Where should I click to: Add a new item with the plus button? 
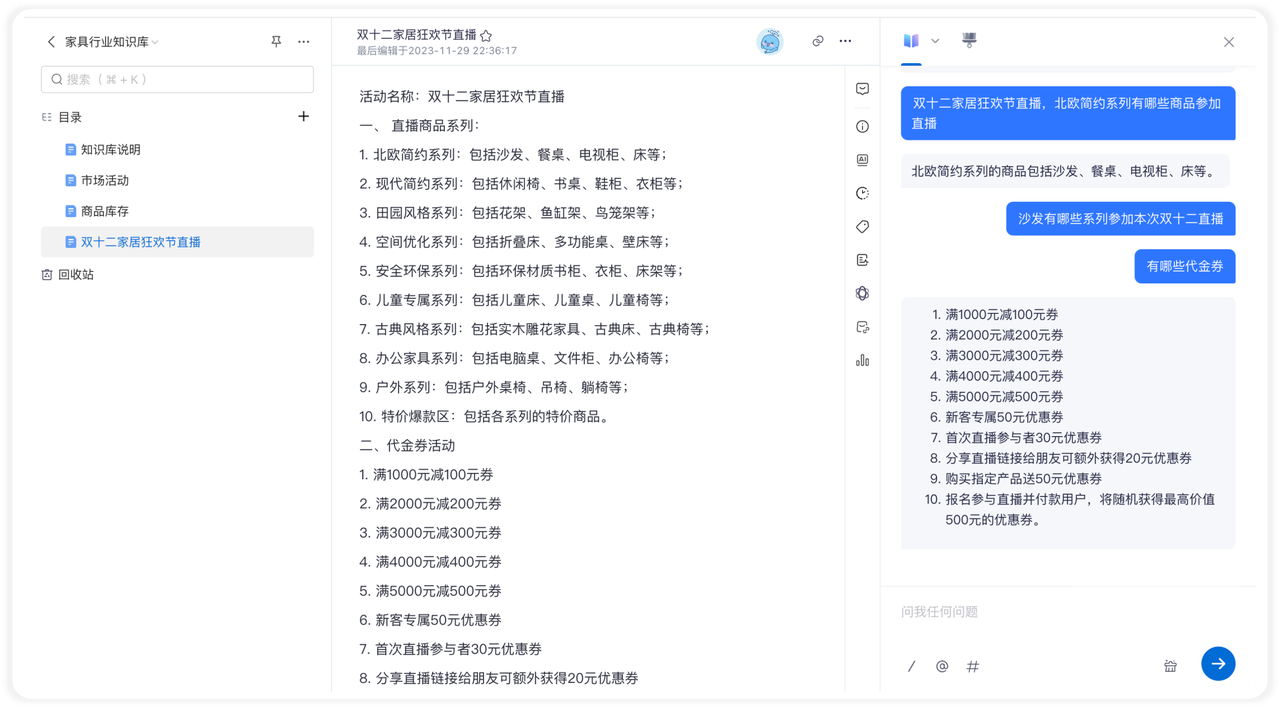click(304, 117)
